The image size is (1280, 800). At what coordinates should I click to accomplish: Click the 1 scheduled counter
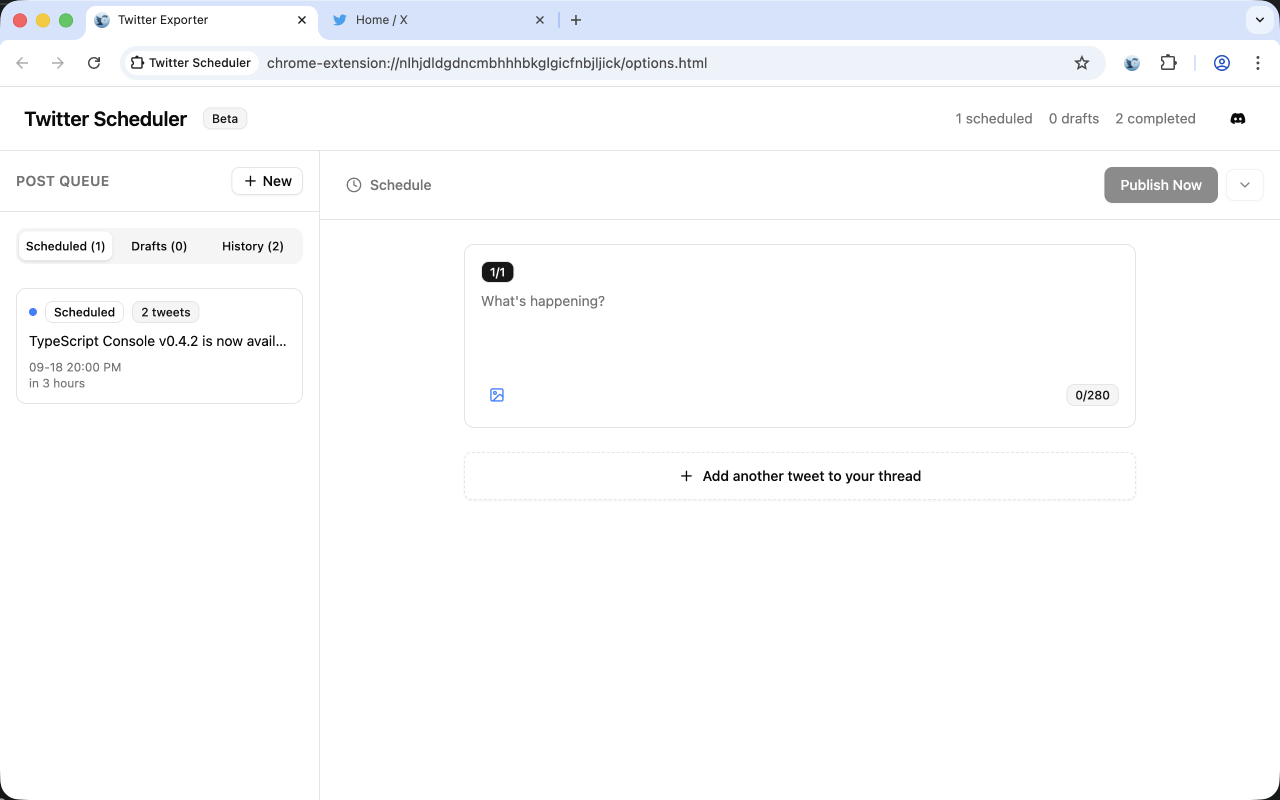(x=994, y=118)
